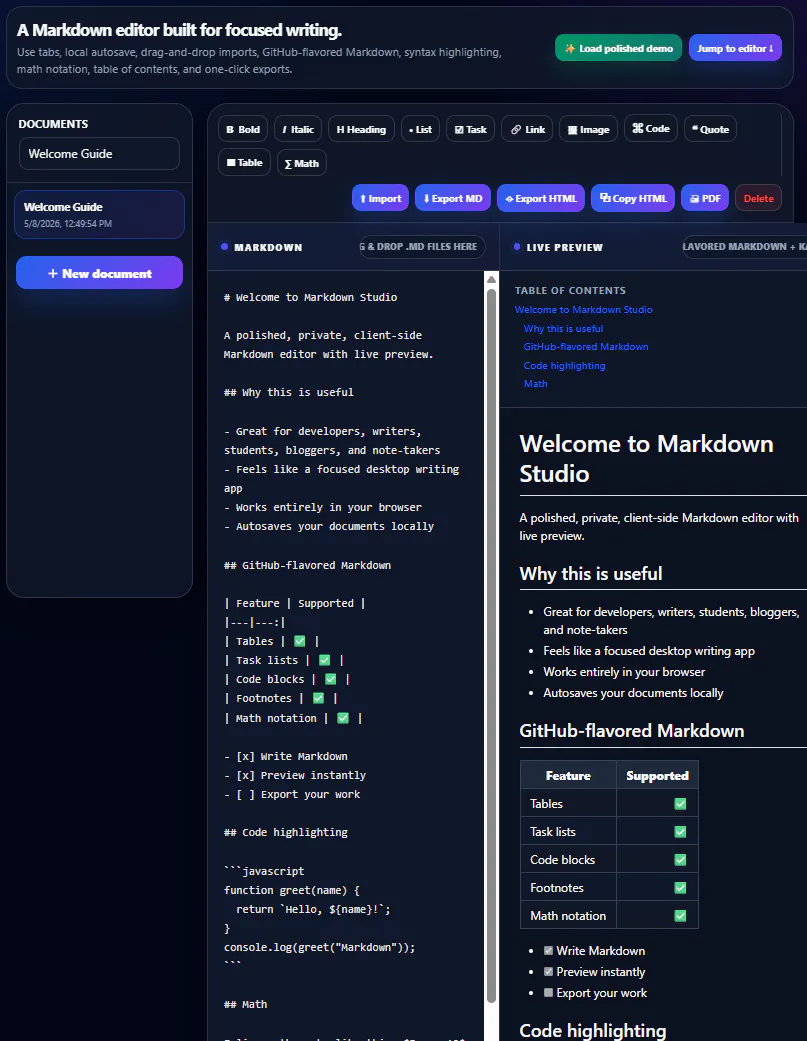The height and width of the screenshot is (1041, 807).
Task: Delete the current document
Action: click(x=759, y=198)
